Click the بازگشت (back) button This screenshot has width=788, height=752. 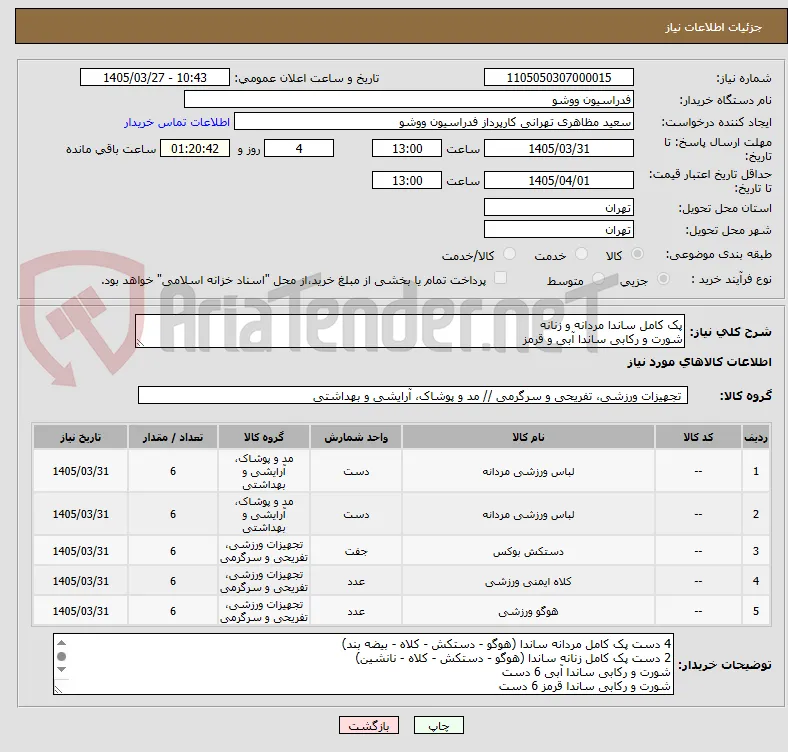coord(369,725)
